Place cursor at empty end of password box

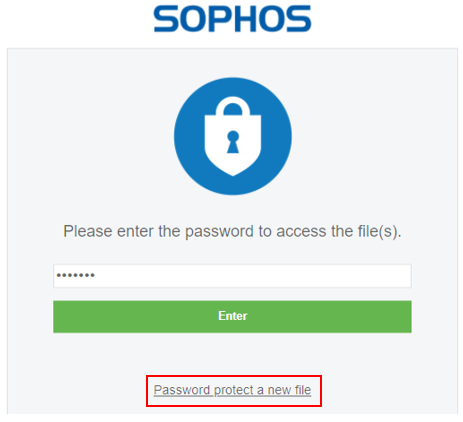point(253,276)
